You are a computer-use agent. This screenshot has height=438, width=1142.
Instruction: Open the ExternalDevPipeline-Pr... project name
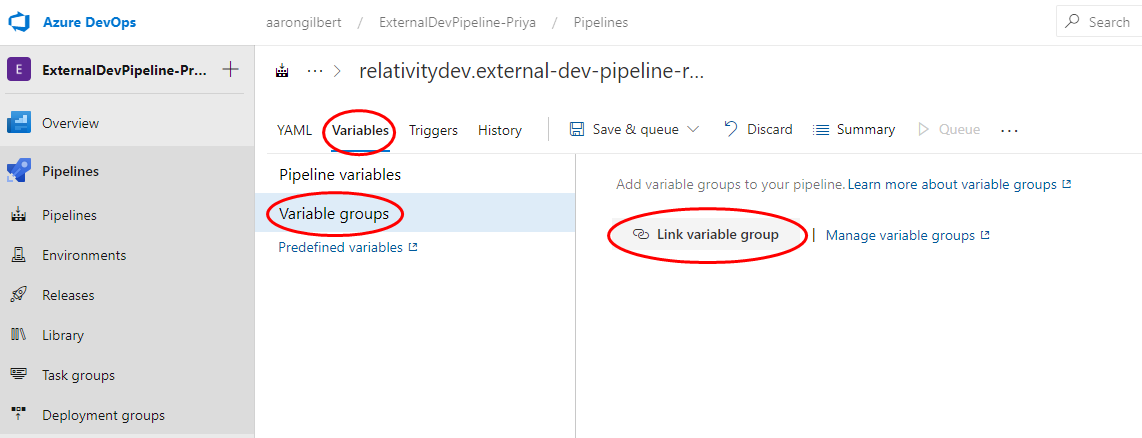pyautogui.click(x=125, y=70)
